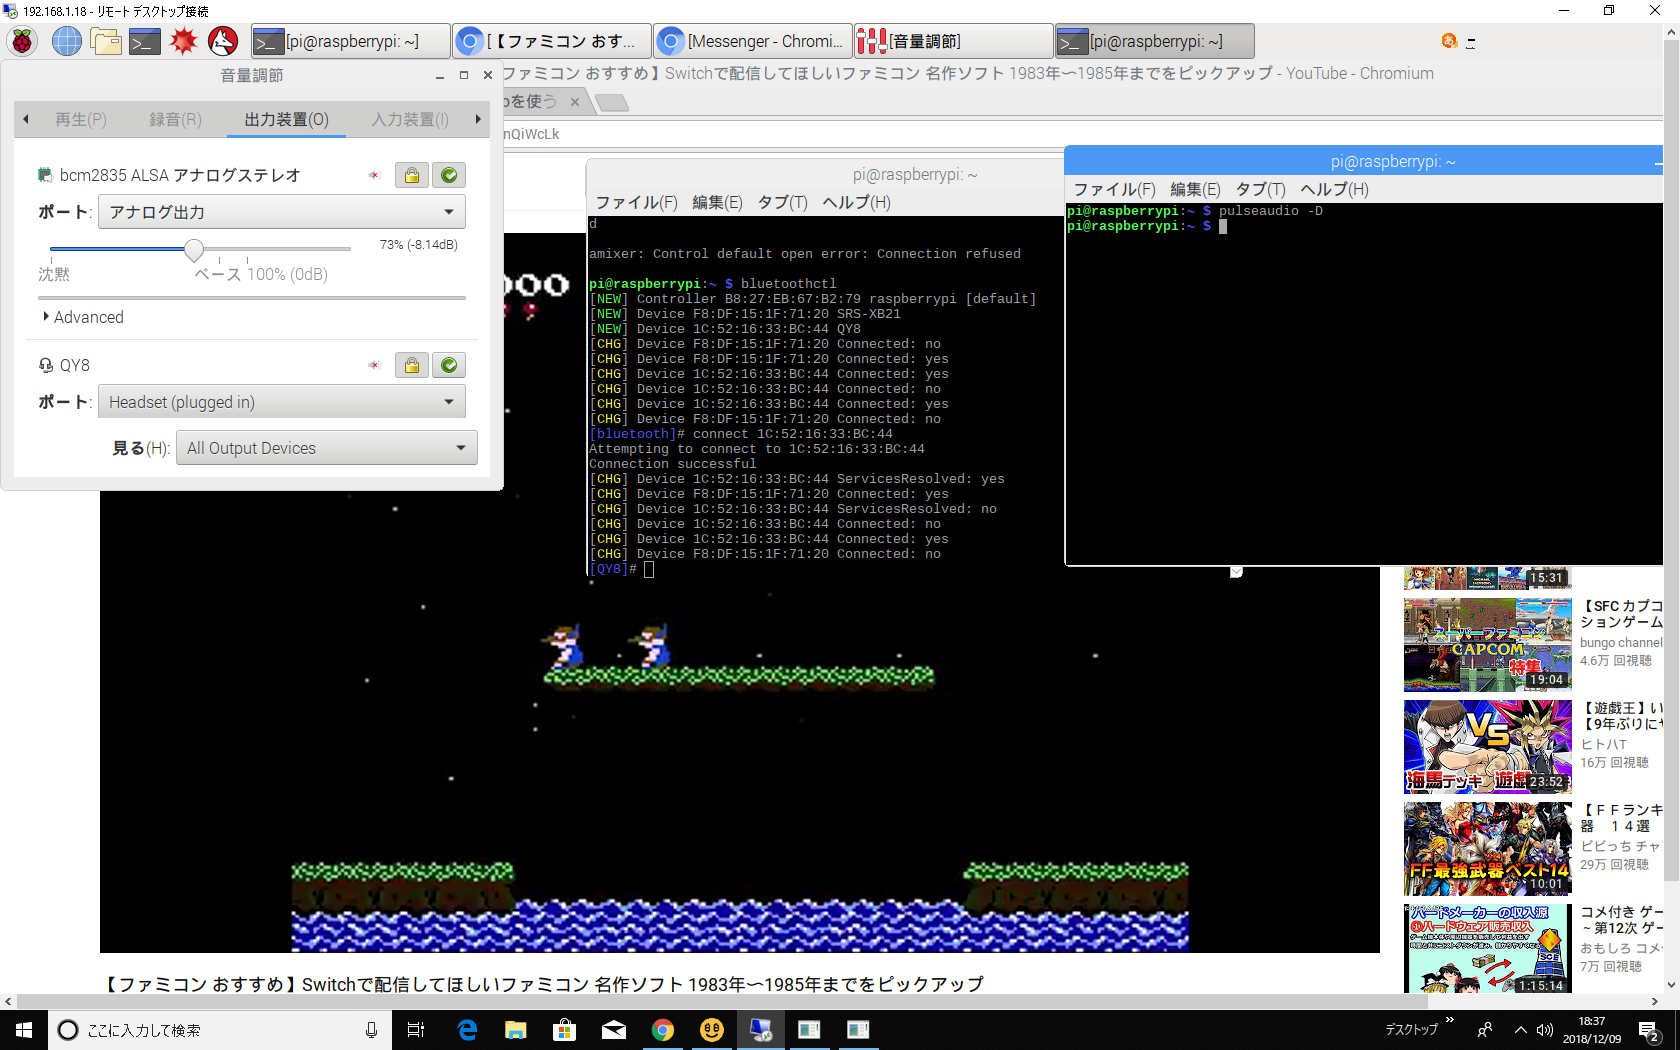The width and height of the screenshot is (1680, 1050).
Task: Switch to the first pi@raspberrypi terminal task
Action: [x=350, y=41]
